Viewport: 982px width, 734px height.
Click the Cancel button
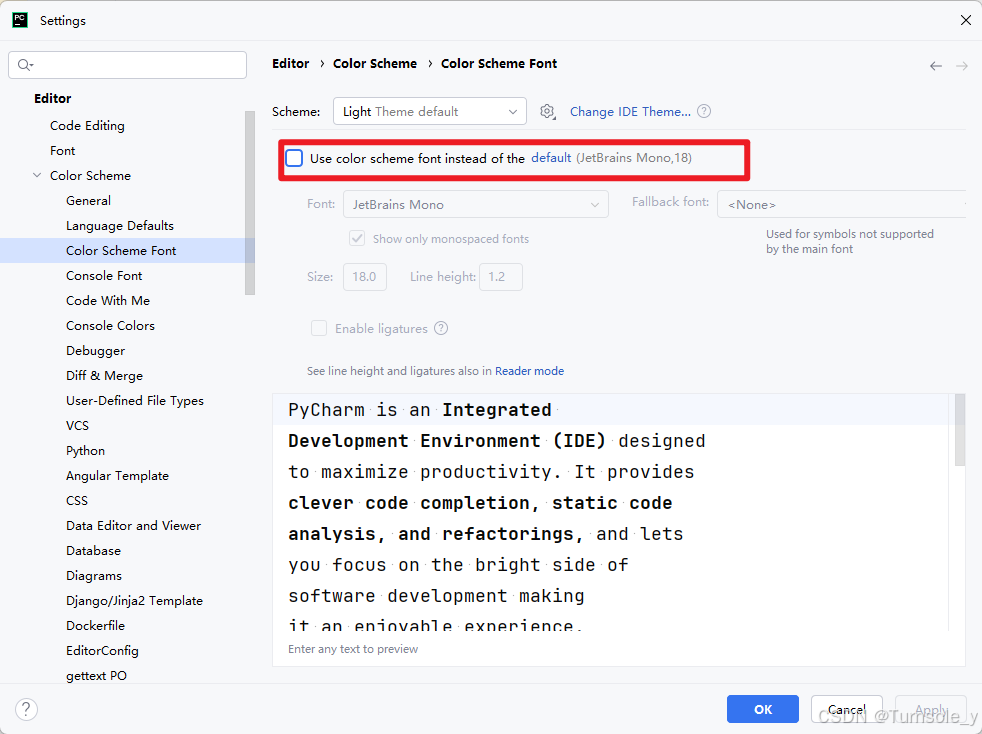[847, 709]
